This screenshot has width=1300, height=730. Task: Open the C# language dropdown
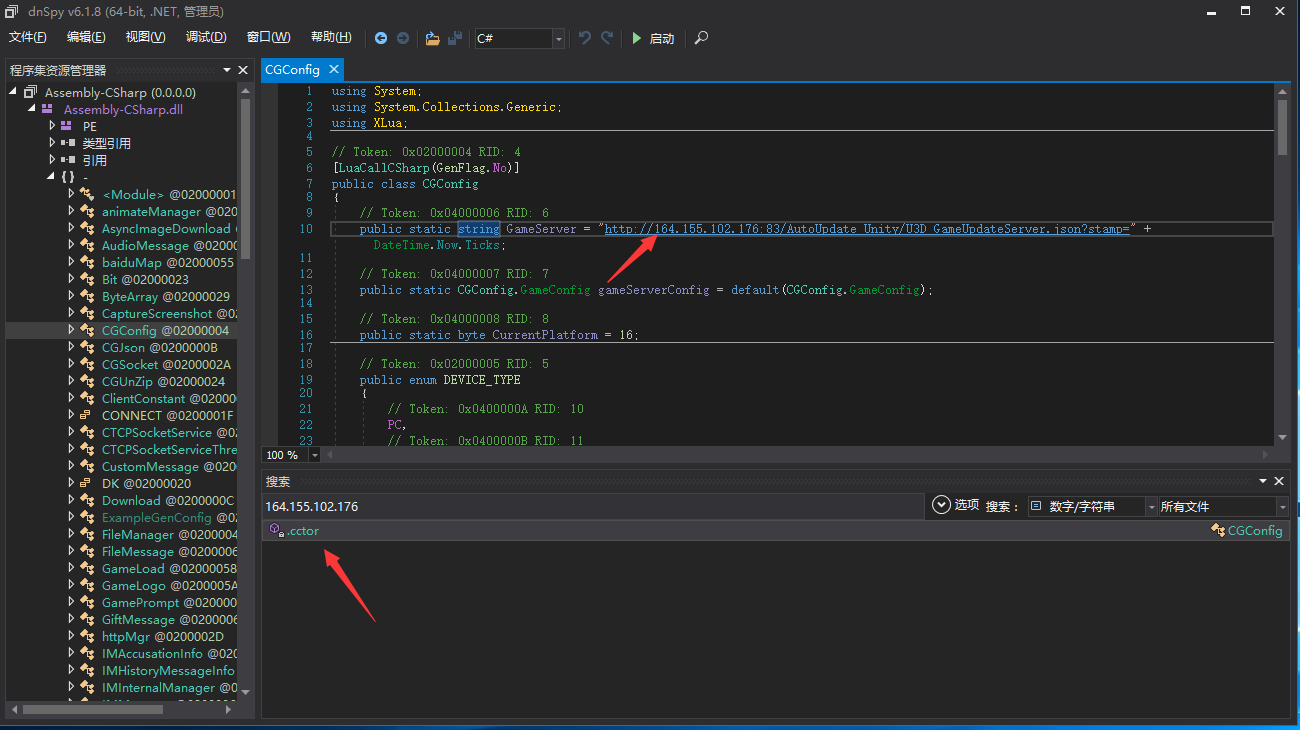pyautogui.click(x=559, y=38)
